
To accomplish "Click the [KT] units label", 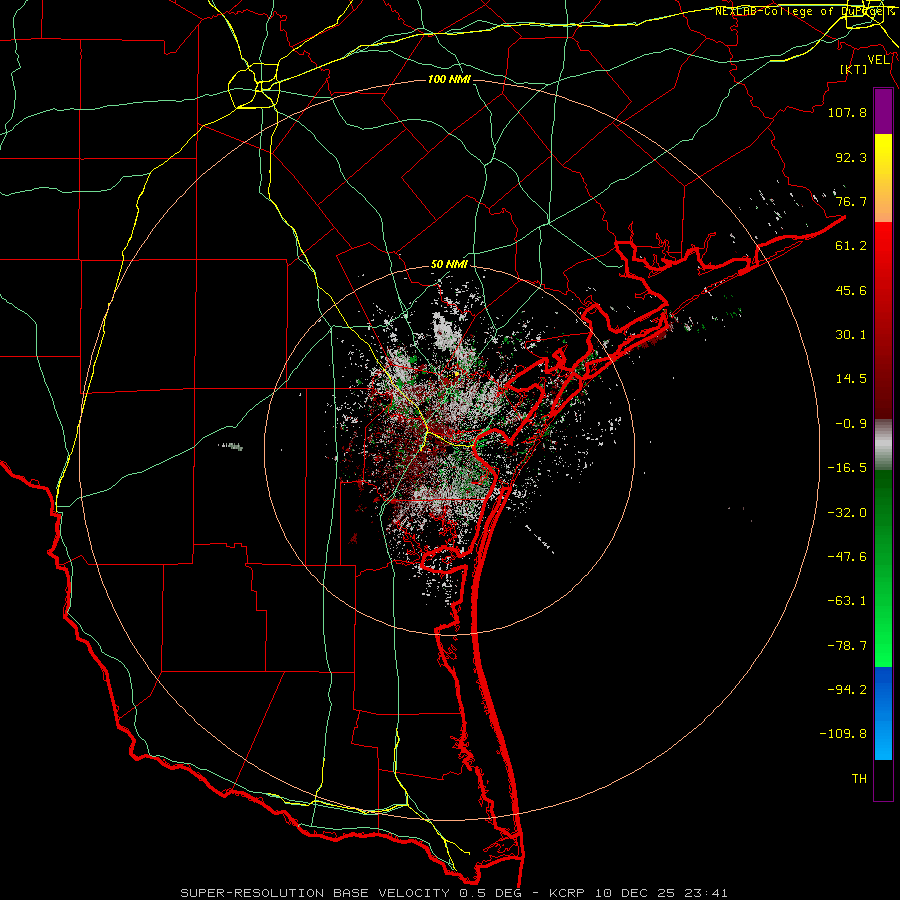I will [x=854, y=69].
